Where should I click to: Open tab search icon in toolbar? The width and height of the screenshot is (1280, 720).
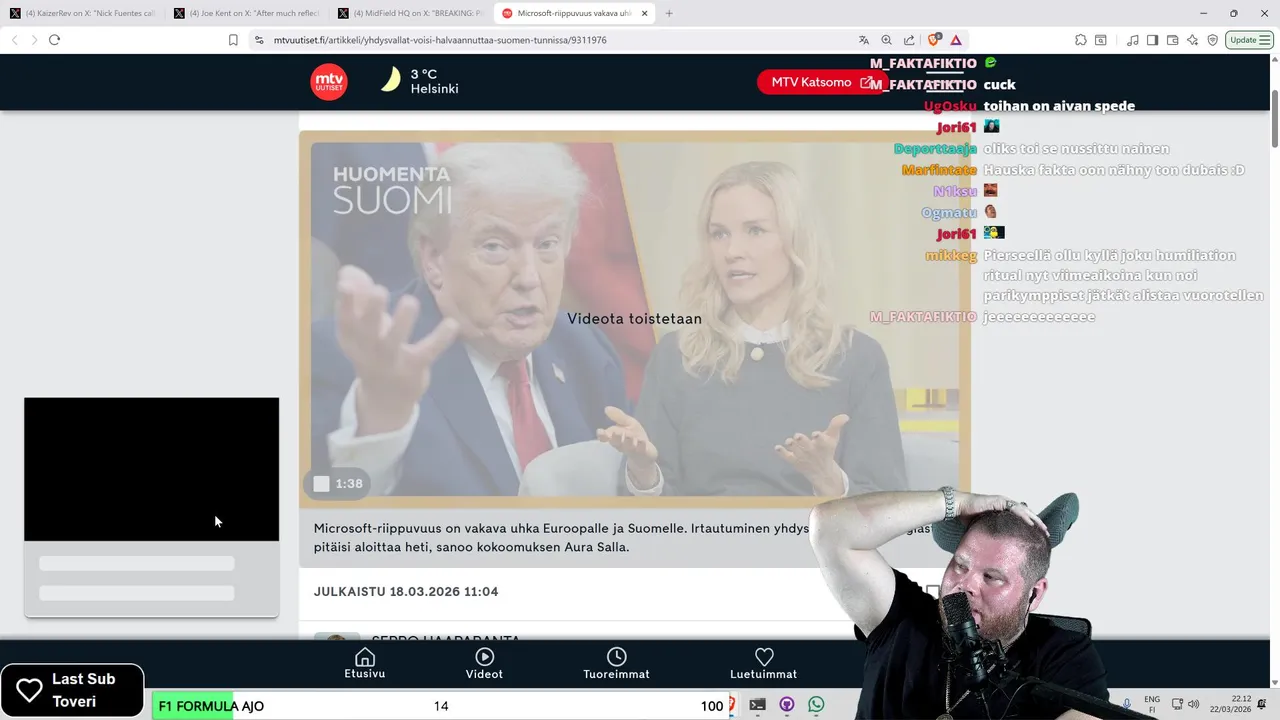(1101, 40)
